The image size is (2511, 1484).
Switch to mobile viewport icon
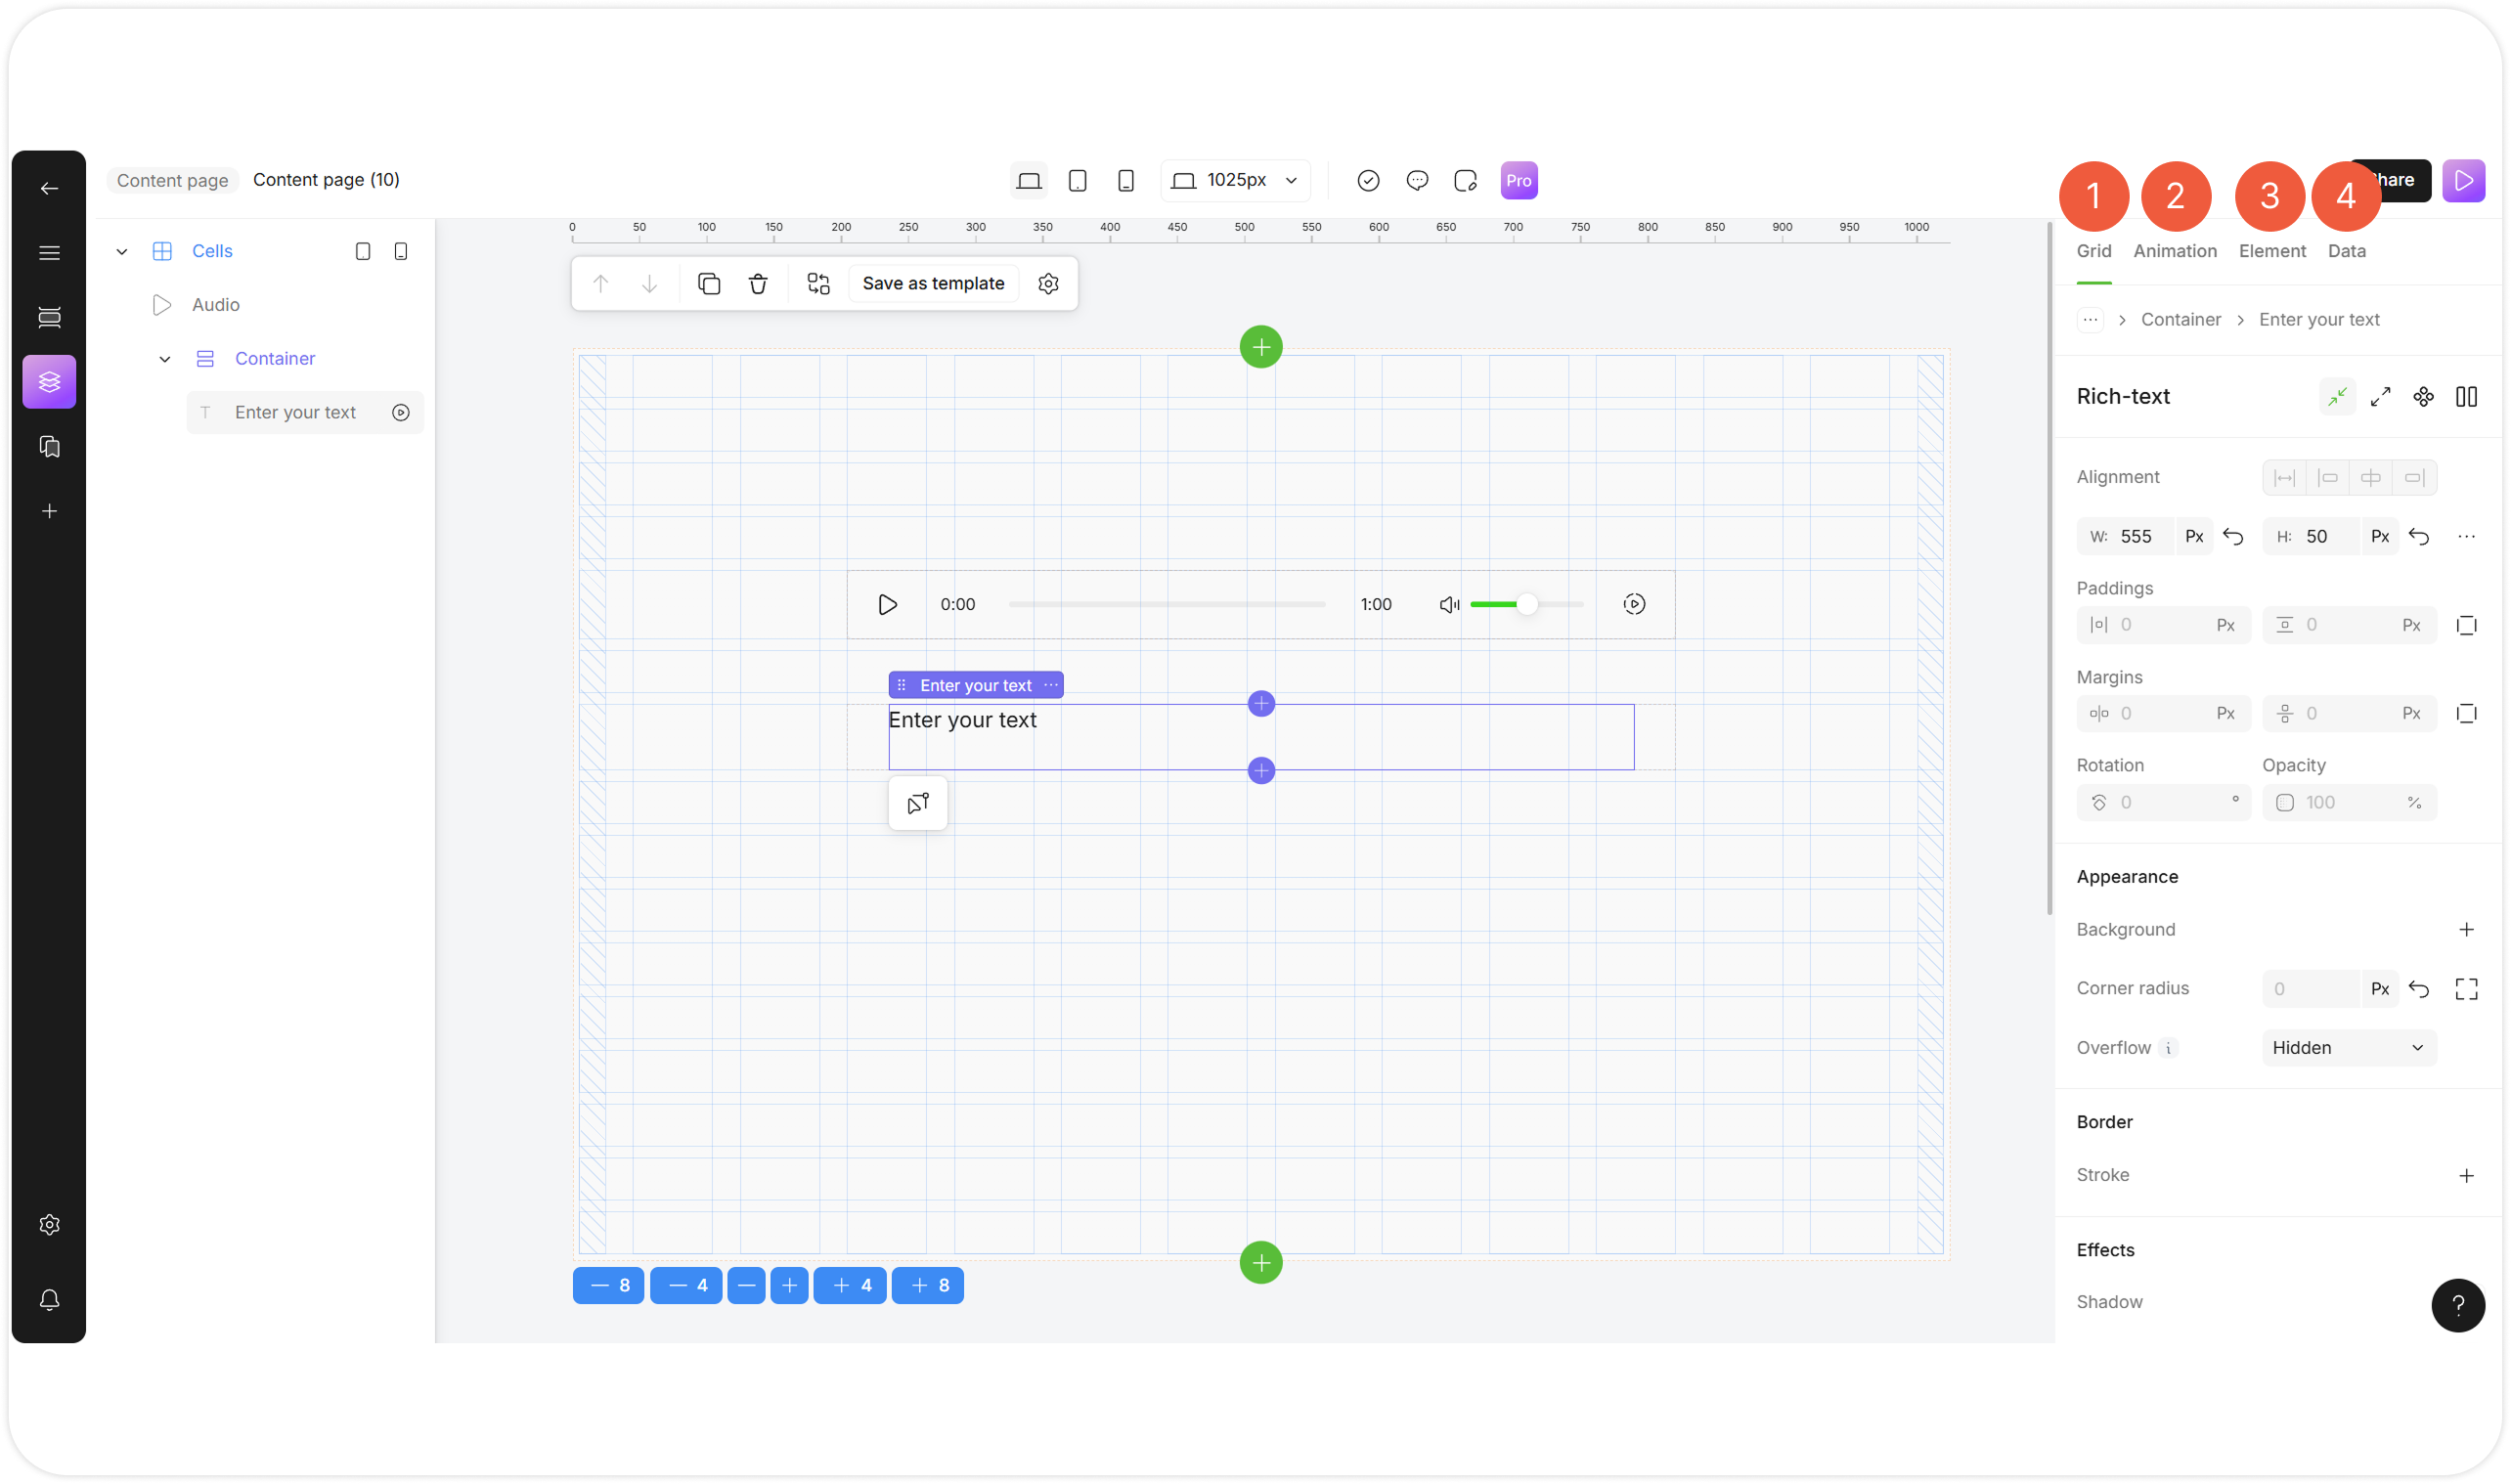1125,181
